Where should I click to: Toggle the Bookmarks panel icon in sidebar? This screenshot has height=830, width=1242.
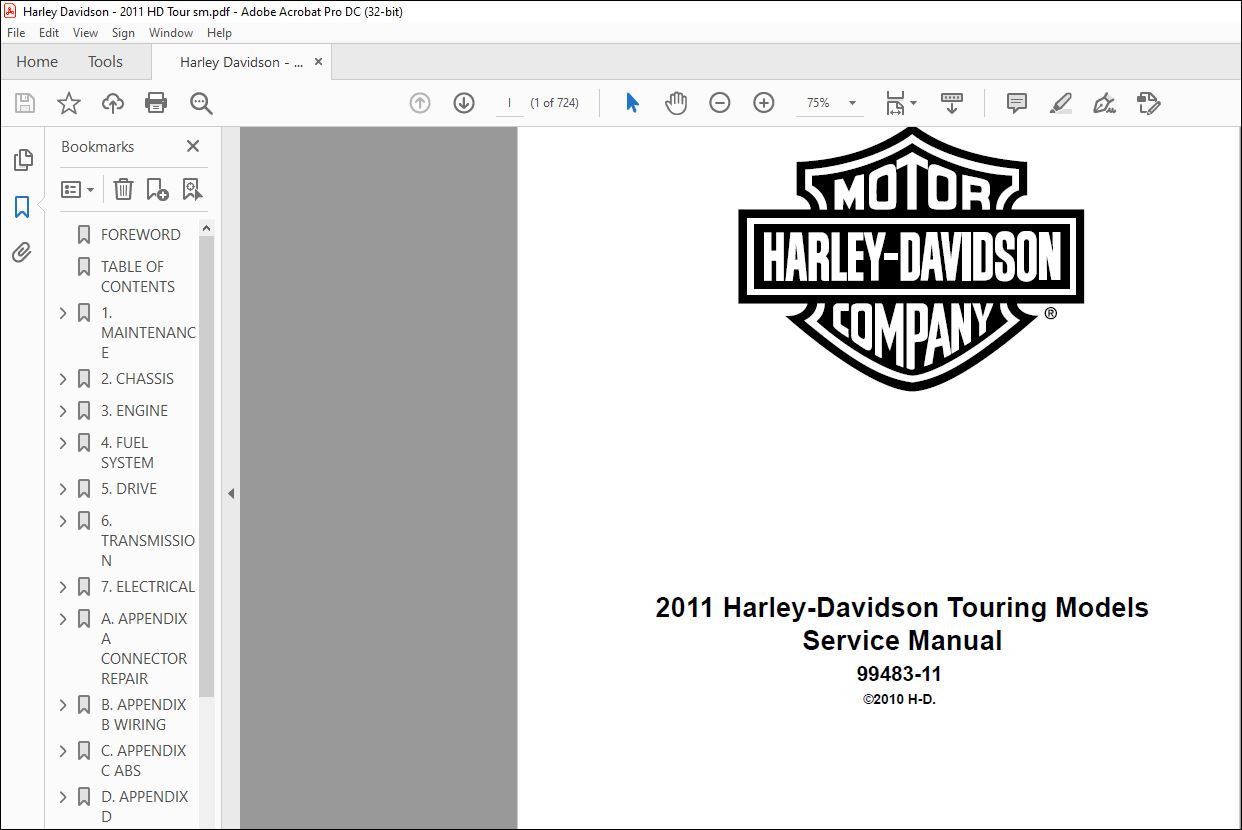pyautogui.click(x=22, y=207)
